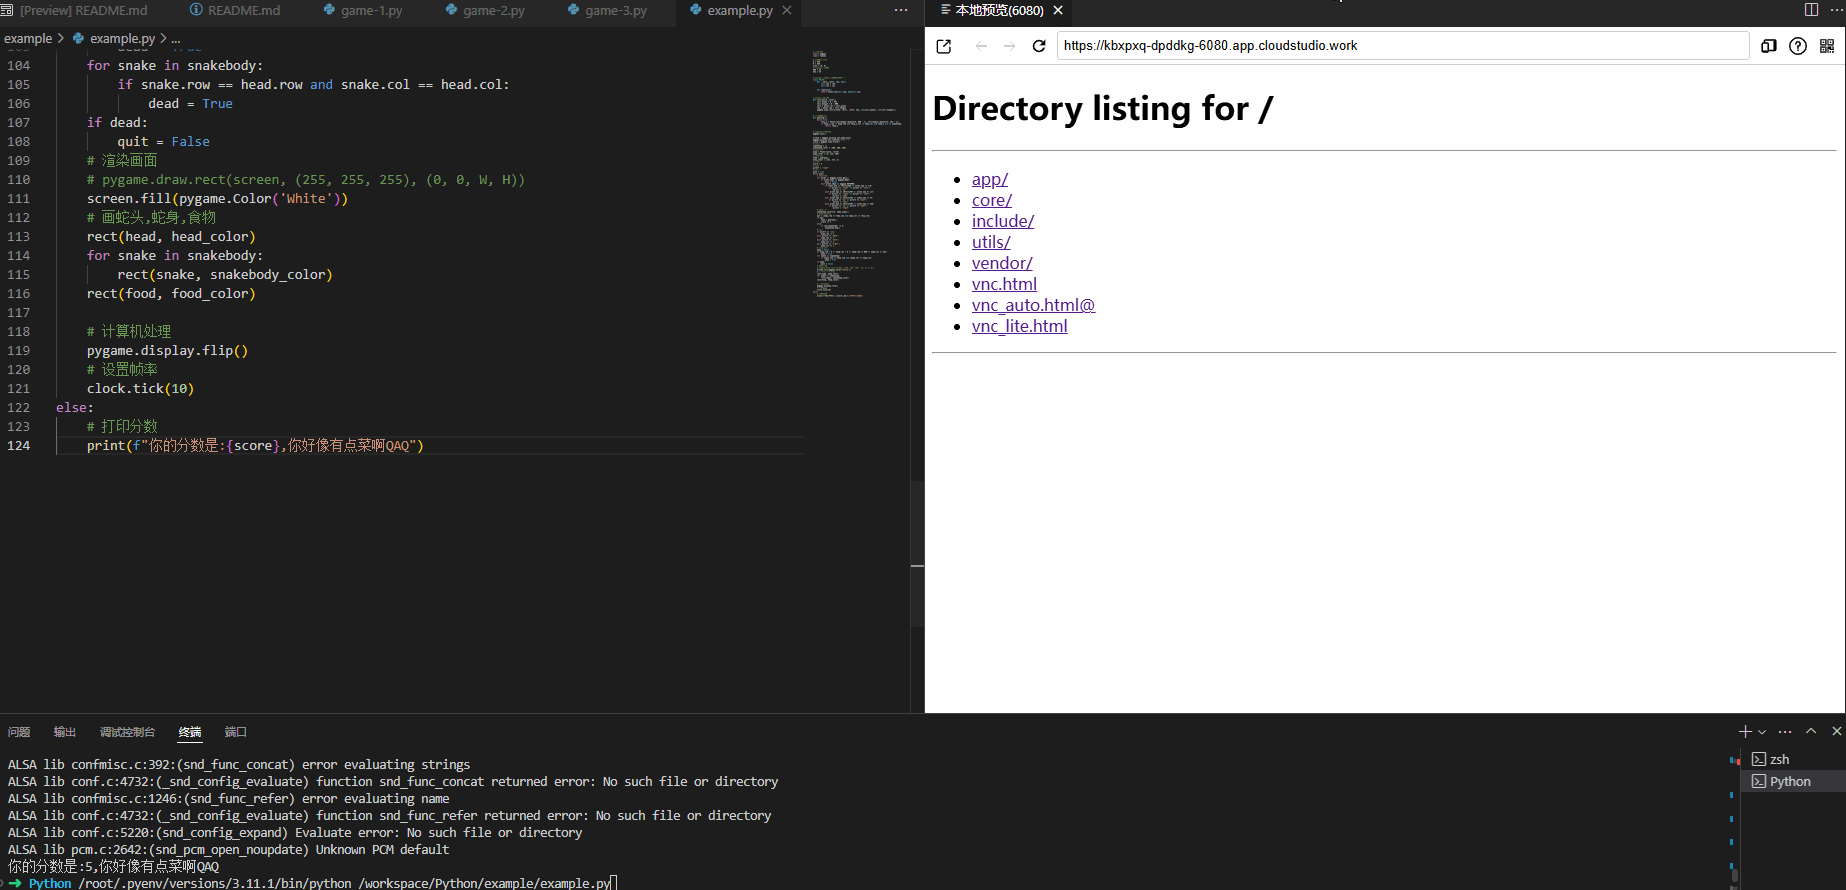
Task: Create a new terminal with plus icon
Action: click(1745, 732)
